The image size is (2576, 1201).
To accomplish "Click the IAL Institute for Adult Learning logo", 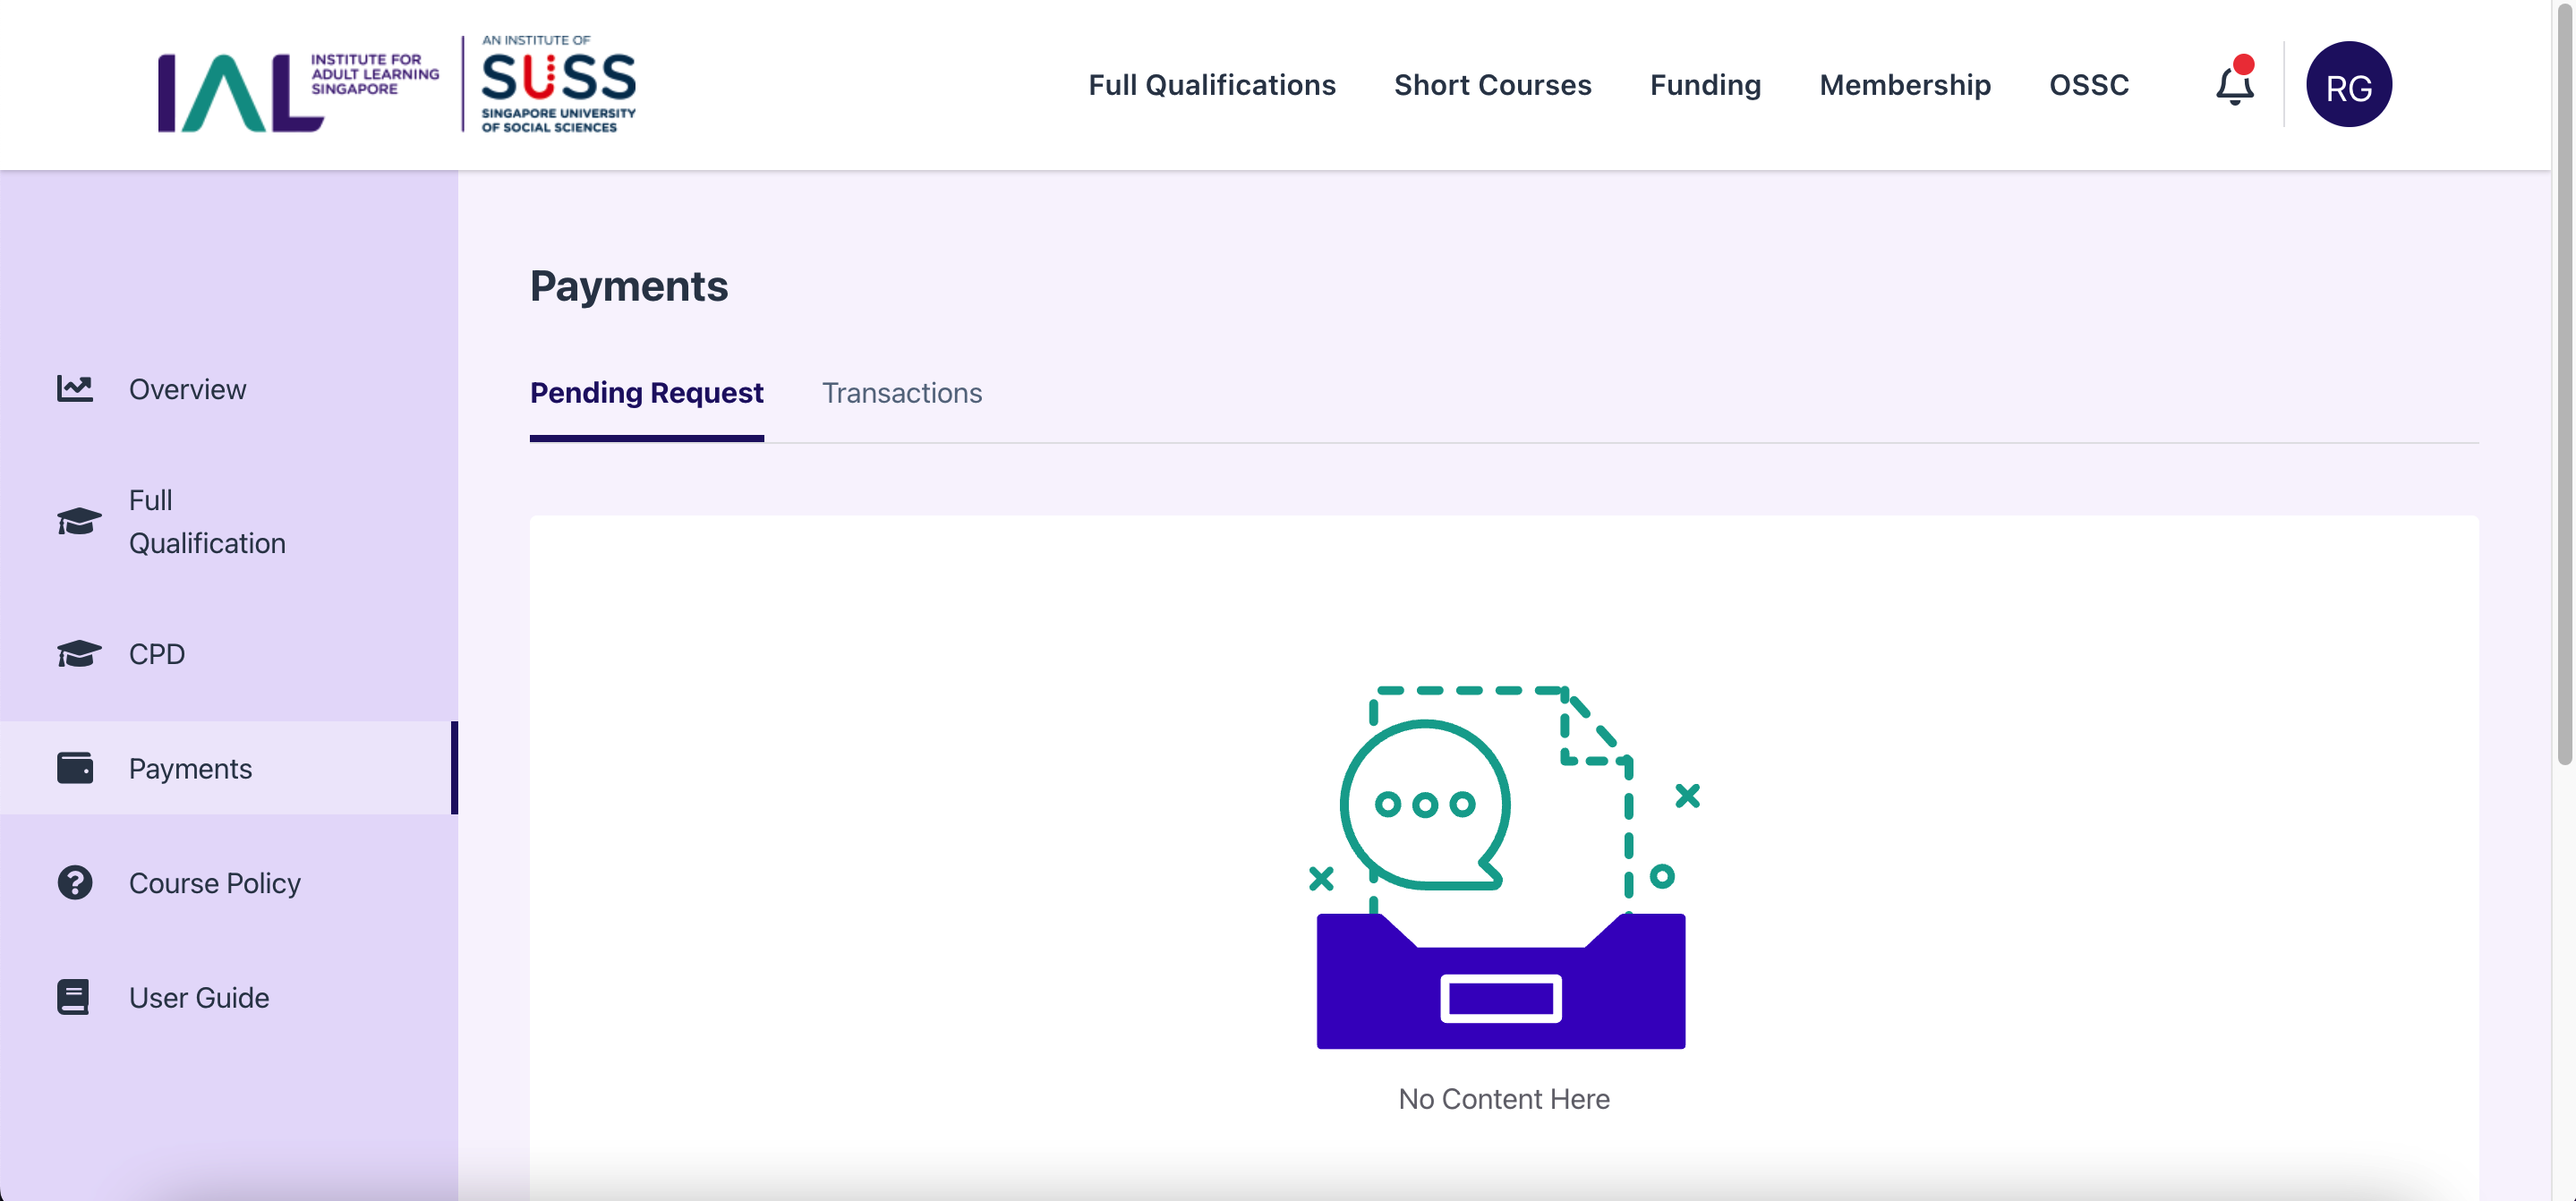I will [298, 92].
